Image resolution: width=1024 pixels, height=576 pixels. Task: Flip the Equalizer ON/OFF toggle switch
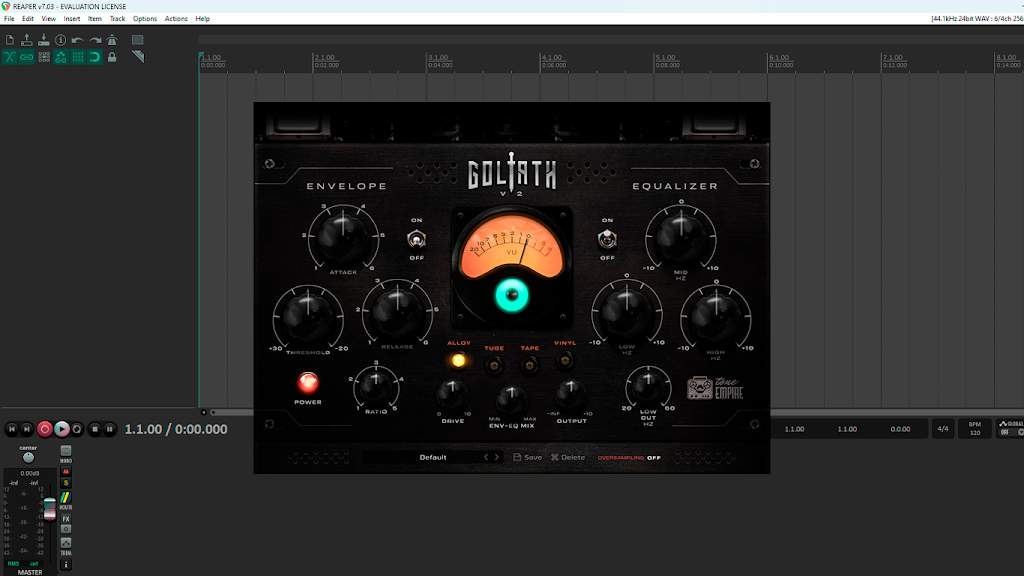[x=607, y=240]
